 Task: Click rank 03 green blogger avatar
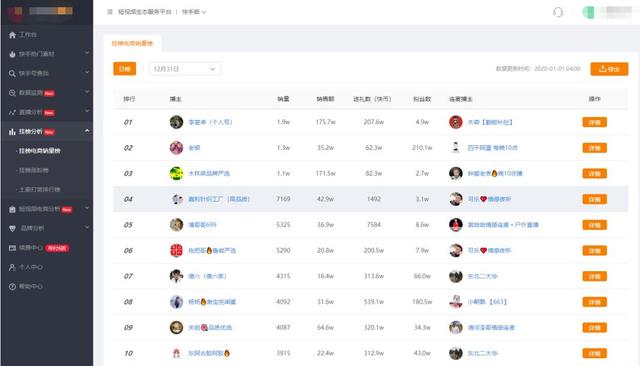(176, 173)
